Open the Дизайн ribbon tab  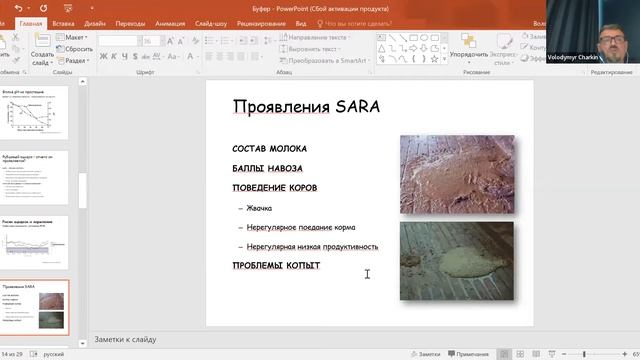(x=95, y=24)
